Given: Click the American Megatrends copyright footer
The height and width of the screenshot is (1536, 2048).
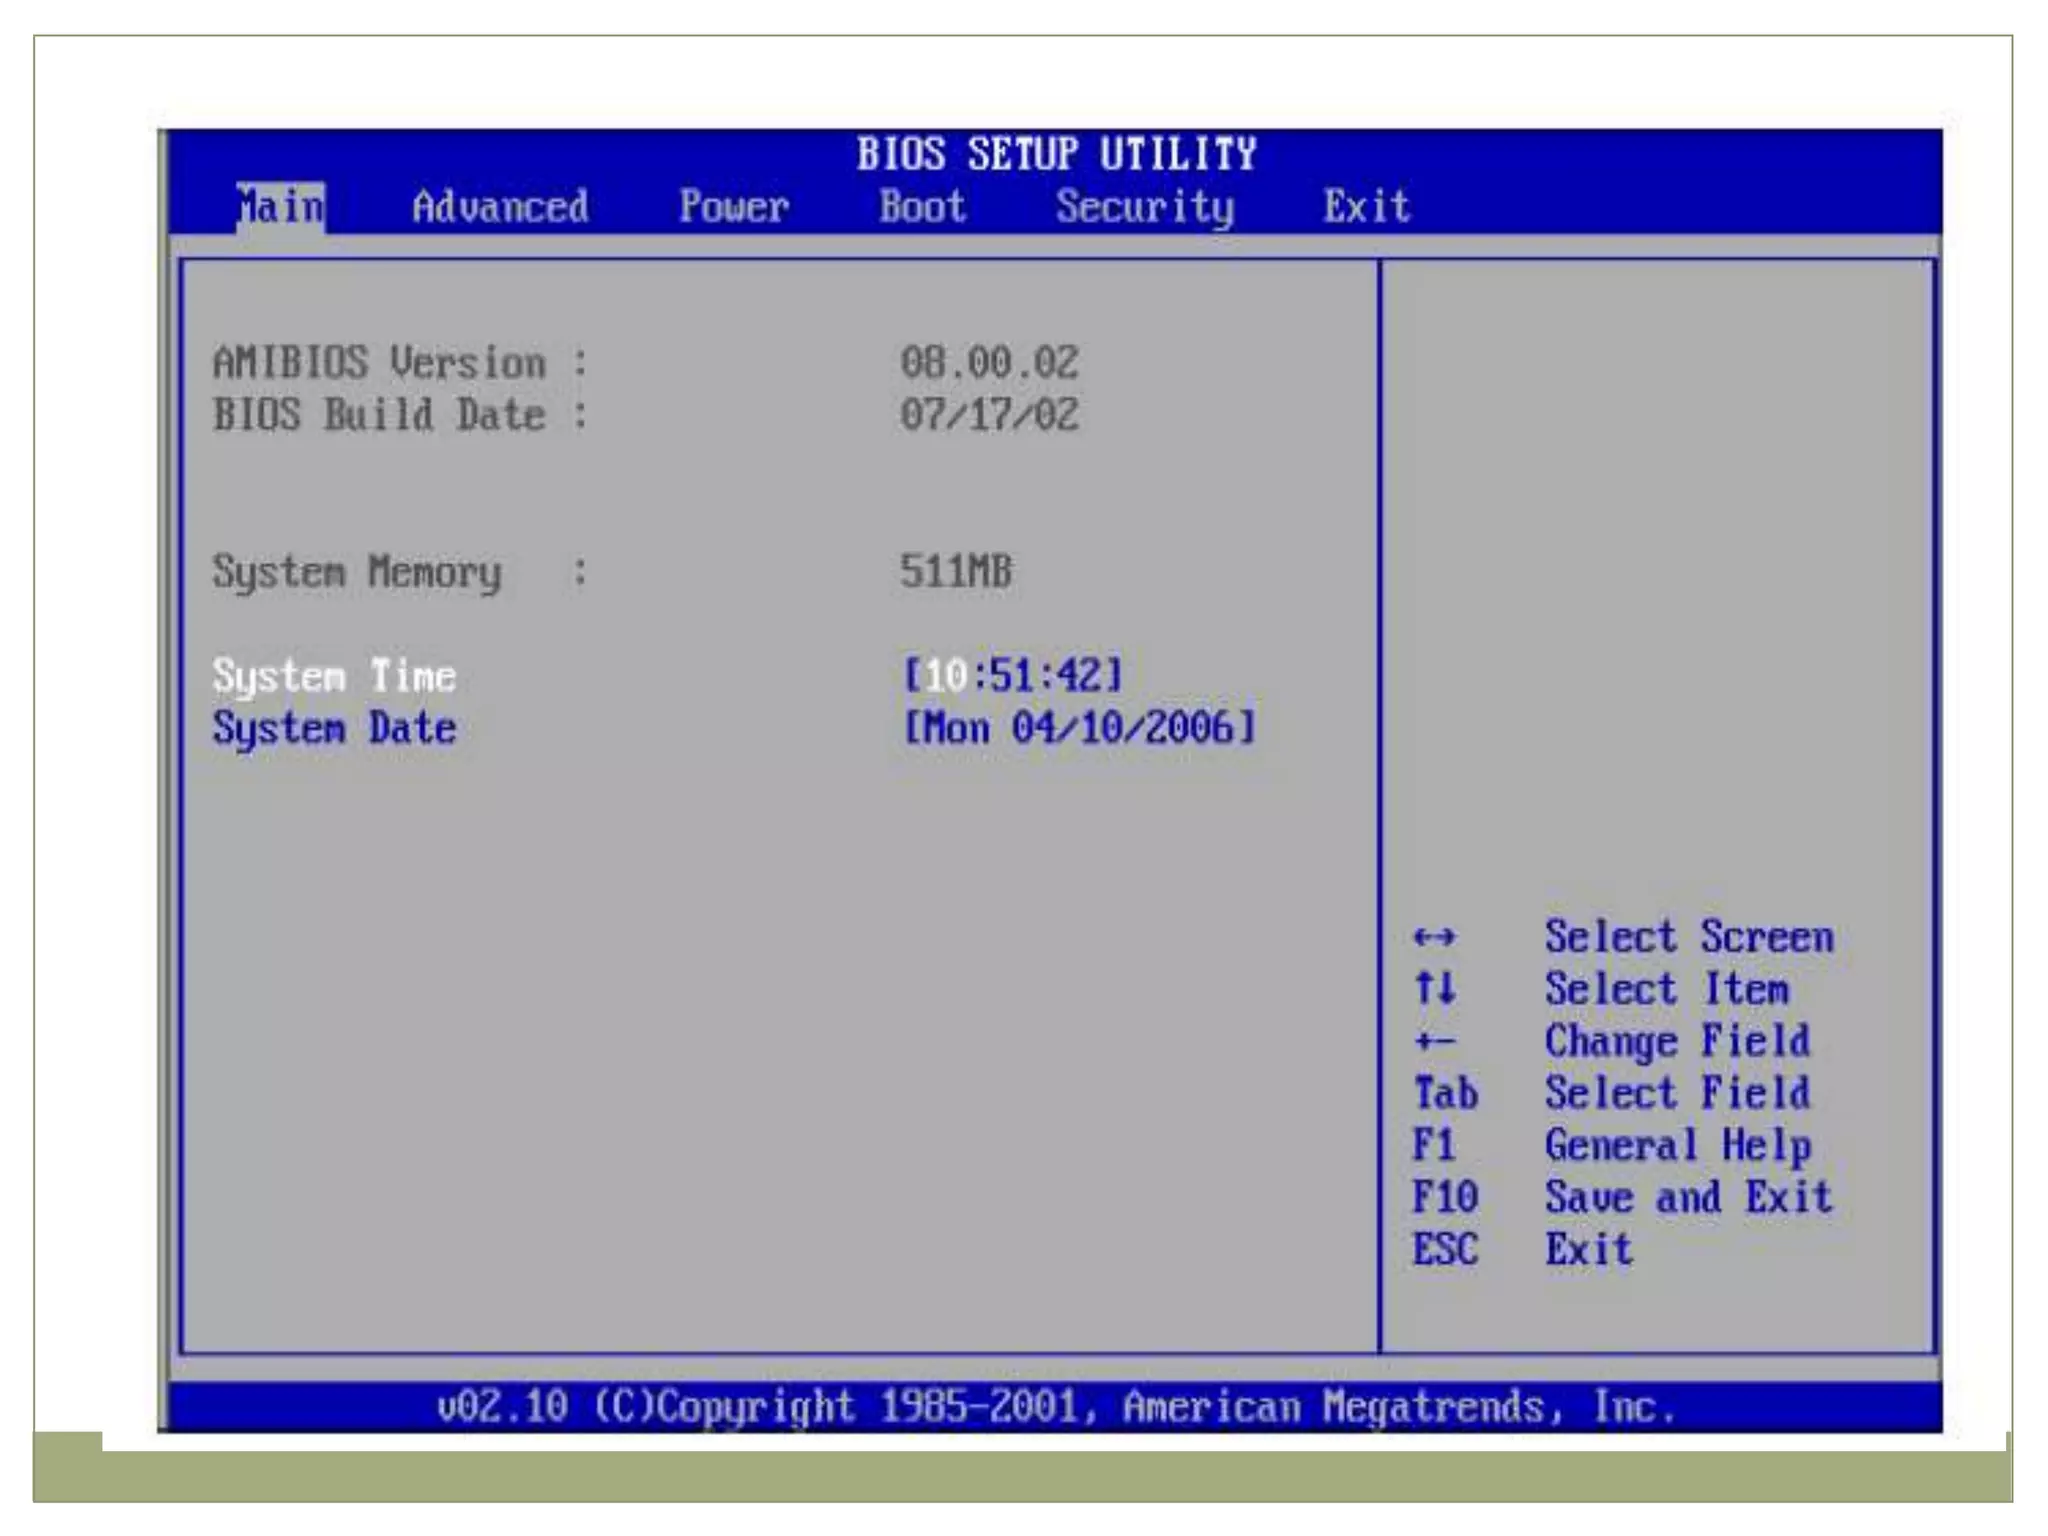Looking at the screenshot, I should pos(1055,1407).
